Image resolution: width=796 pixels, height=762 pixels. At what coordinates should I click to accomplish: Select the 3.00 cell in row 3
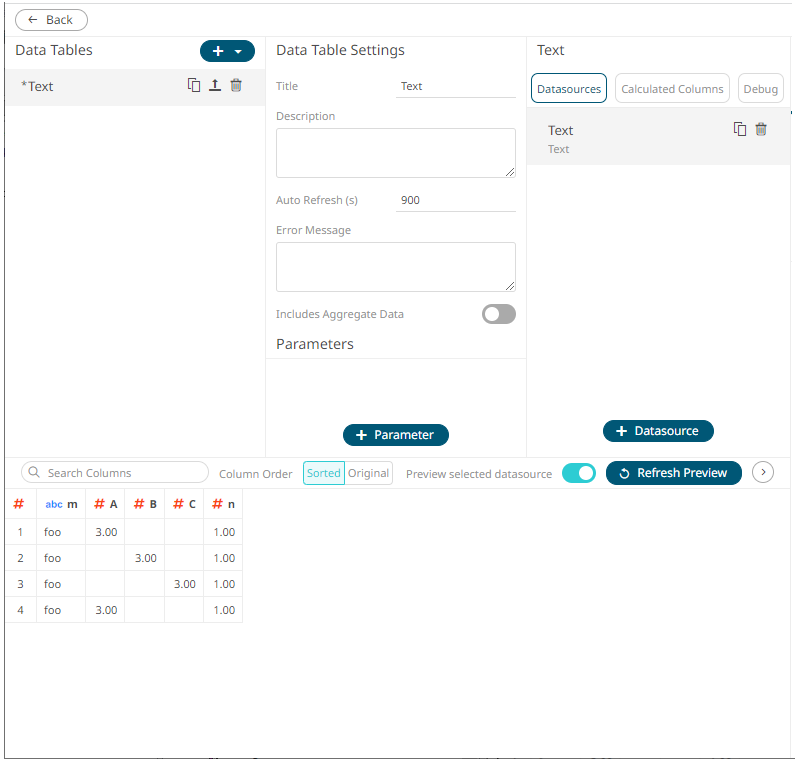tap(184, 584)
